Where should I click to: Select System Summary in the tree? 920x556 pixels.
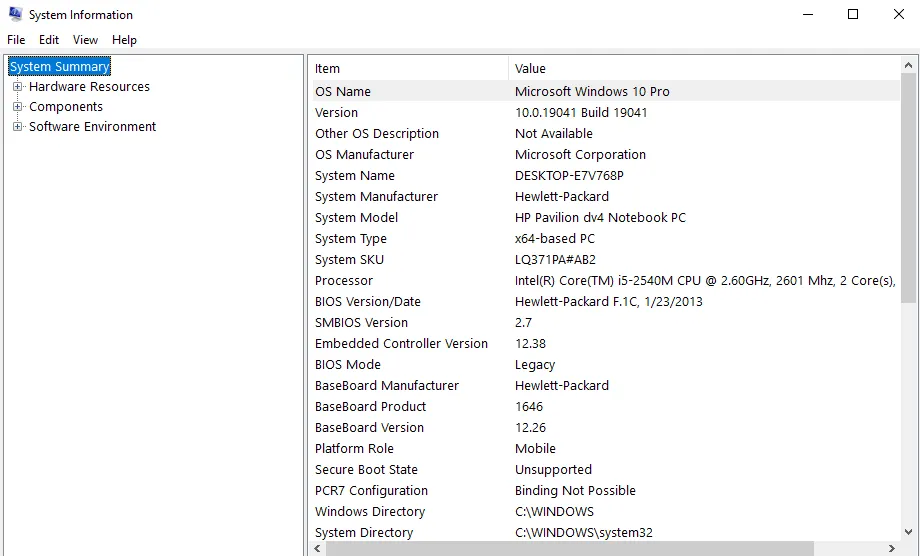point(59,67)
